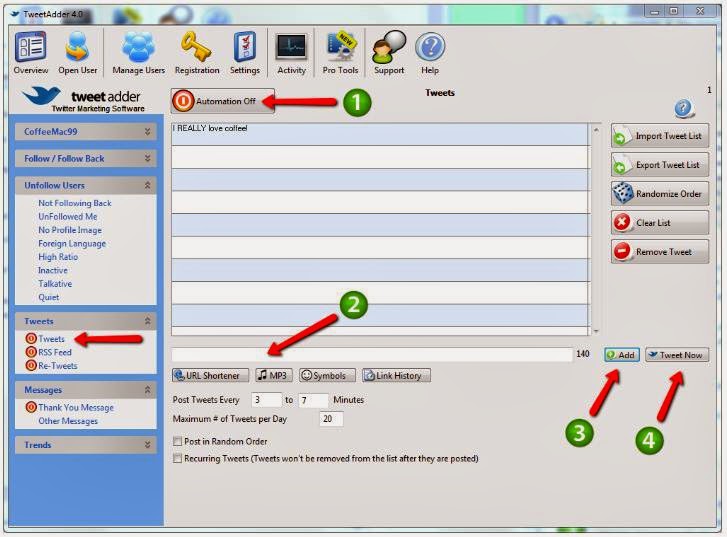
Task: Open the URL Shortener tool
Action: click(x=210, y=375)
